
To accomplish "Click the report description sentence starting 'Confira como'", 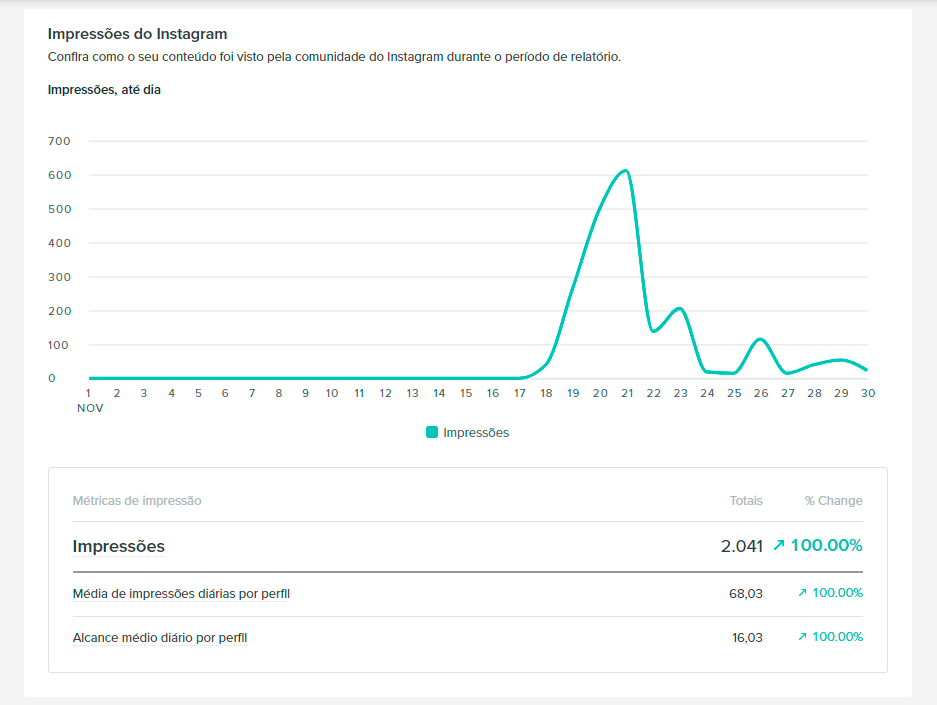I will click(x=334, y=57).
